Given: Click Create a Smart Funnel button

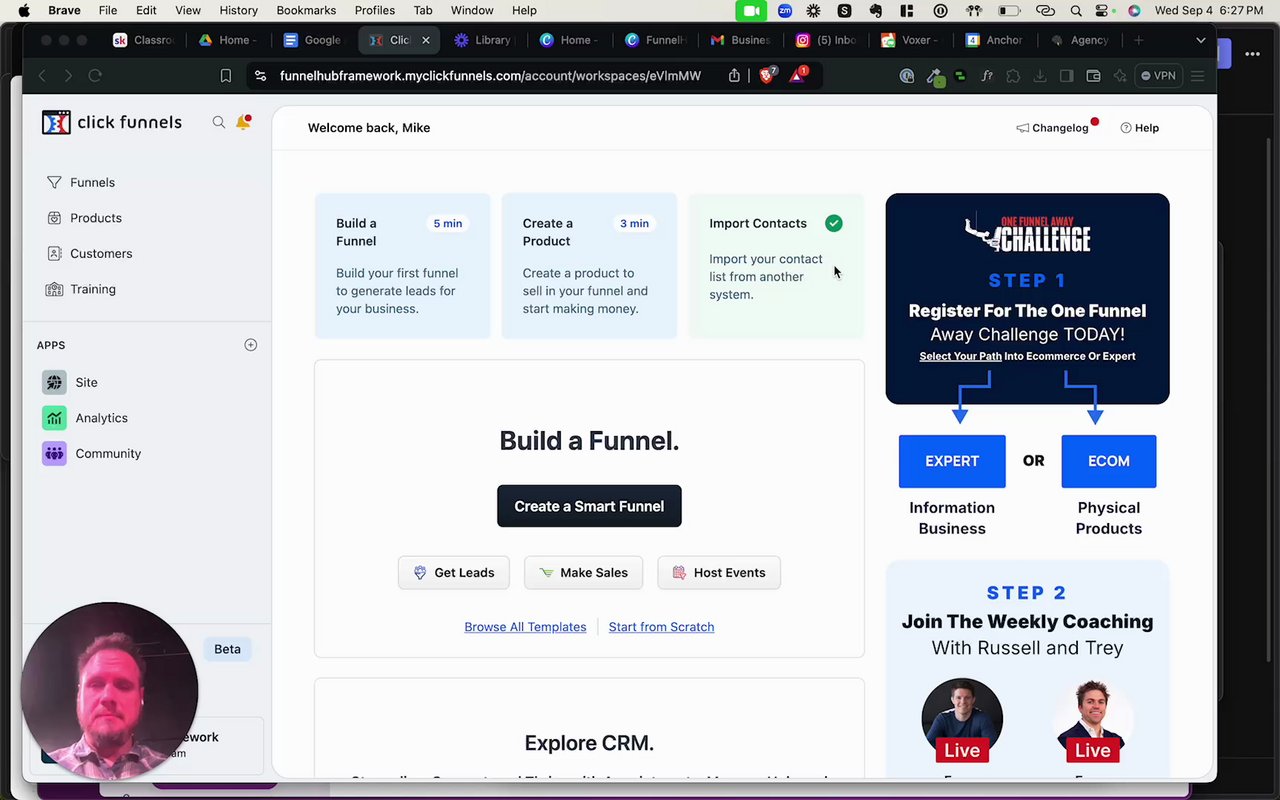Looking at the screenshot, I should point(589,506).
